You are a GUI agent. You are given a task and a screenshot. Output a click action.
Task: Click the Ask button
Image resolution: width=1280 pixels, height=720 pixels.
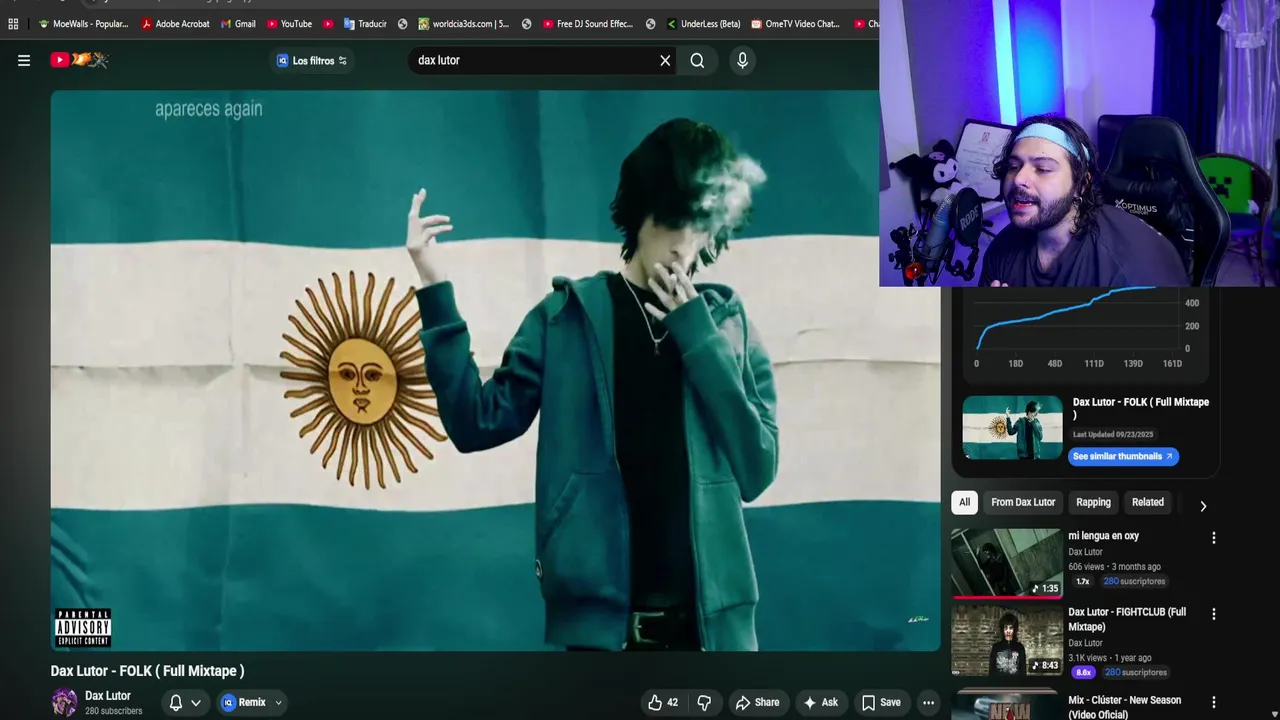click(820, 702)
